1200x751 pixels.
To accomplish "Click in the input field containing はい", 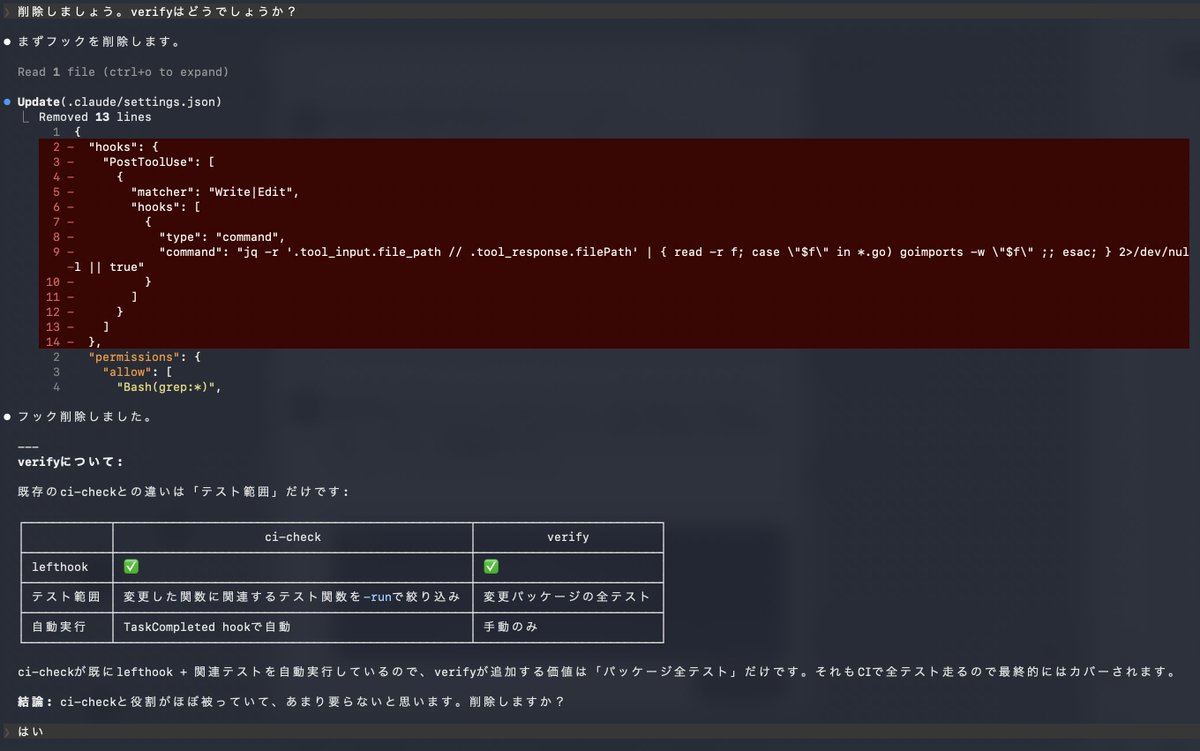I will tap(600, 732).
